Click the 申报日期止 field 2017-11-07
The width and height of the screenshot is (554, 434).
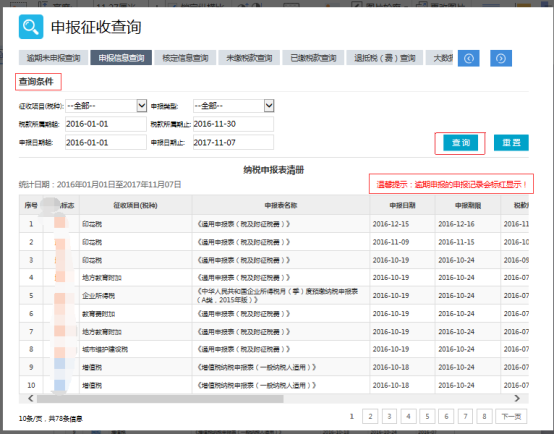233,142
